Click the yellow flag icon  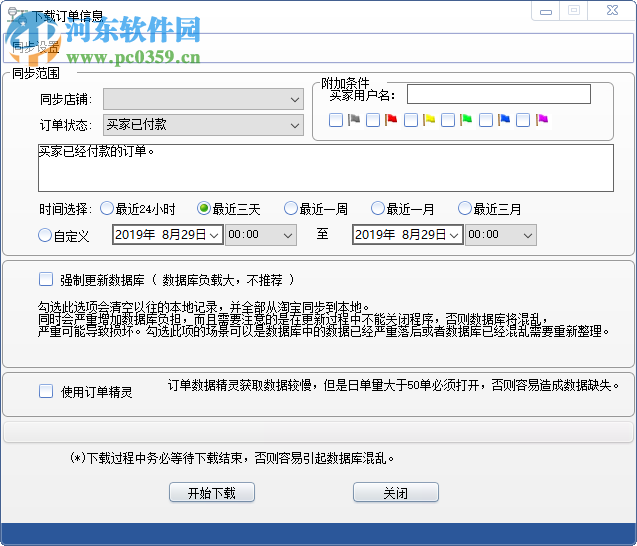click(x=429, y=119)
